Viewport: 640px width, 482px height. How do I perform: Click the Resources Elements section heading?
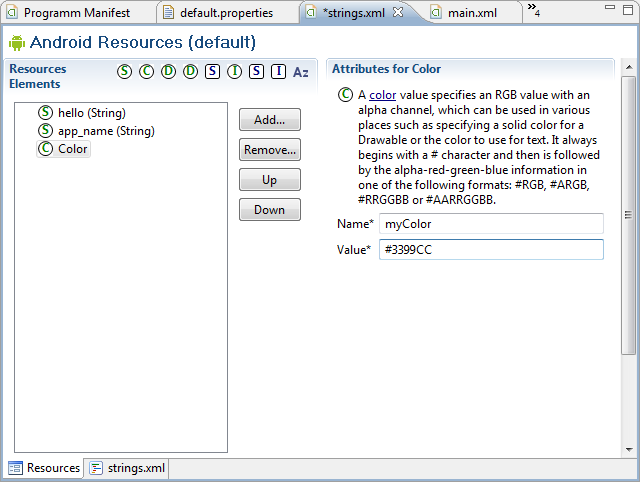(38, 76)
